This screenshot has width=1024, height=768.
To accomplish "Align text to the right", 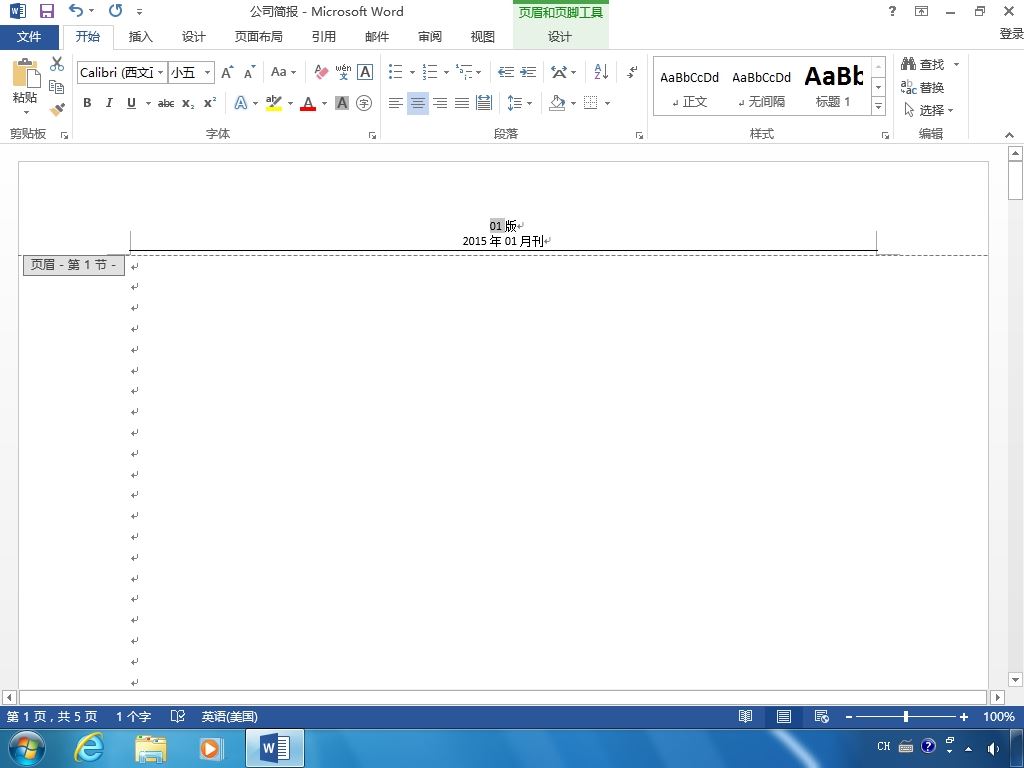I will (x=440, y=103).
